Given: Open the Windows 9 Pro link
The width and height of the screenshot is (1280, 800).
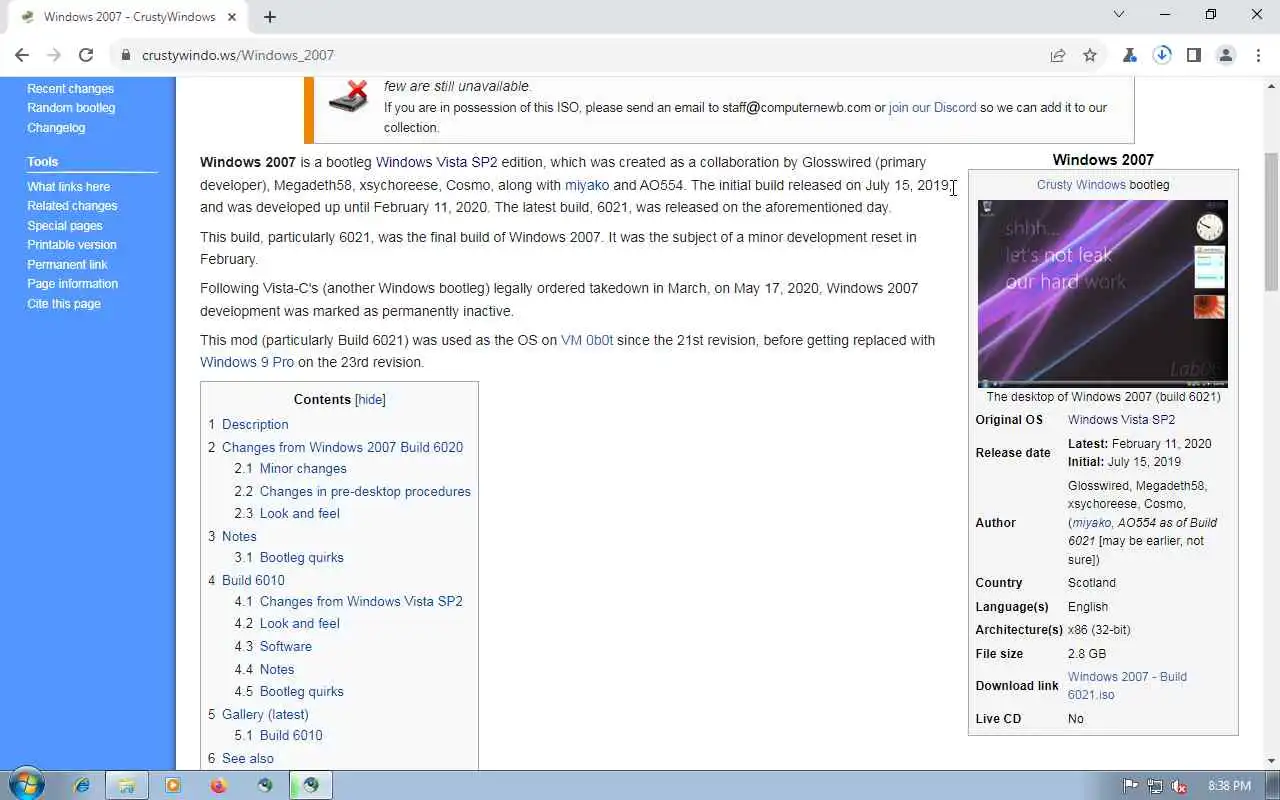Looking at the screenshot, I should [247, 362].
